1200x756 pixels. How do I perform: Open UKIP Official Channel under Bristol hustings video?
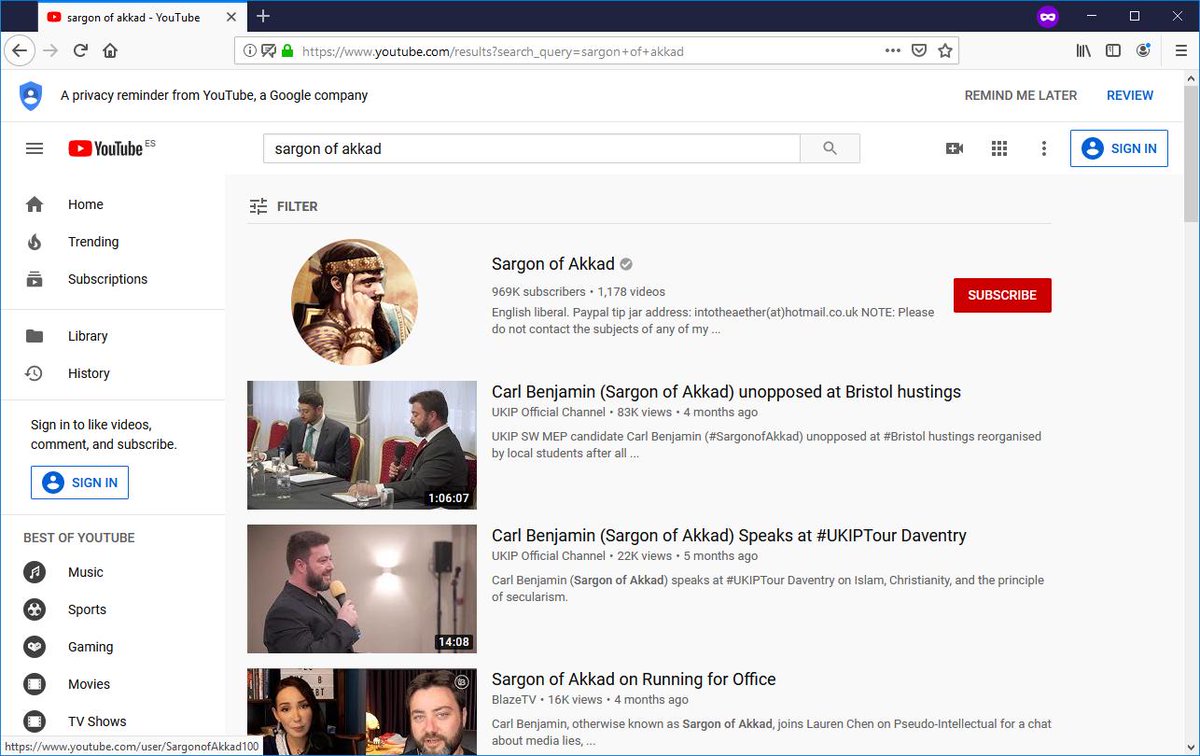[x=549, y=412]
